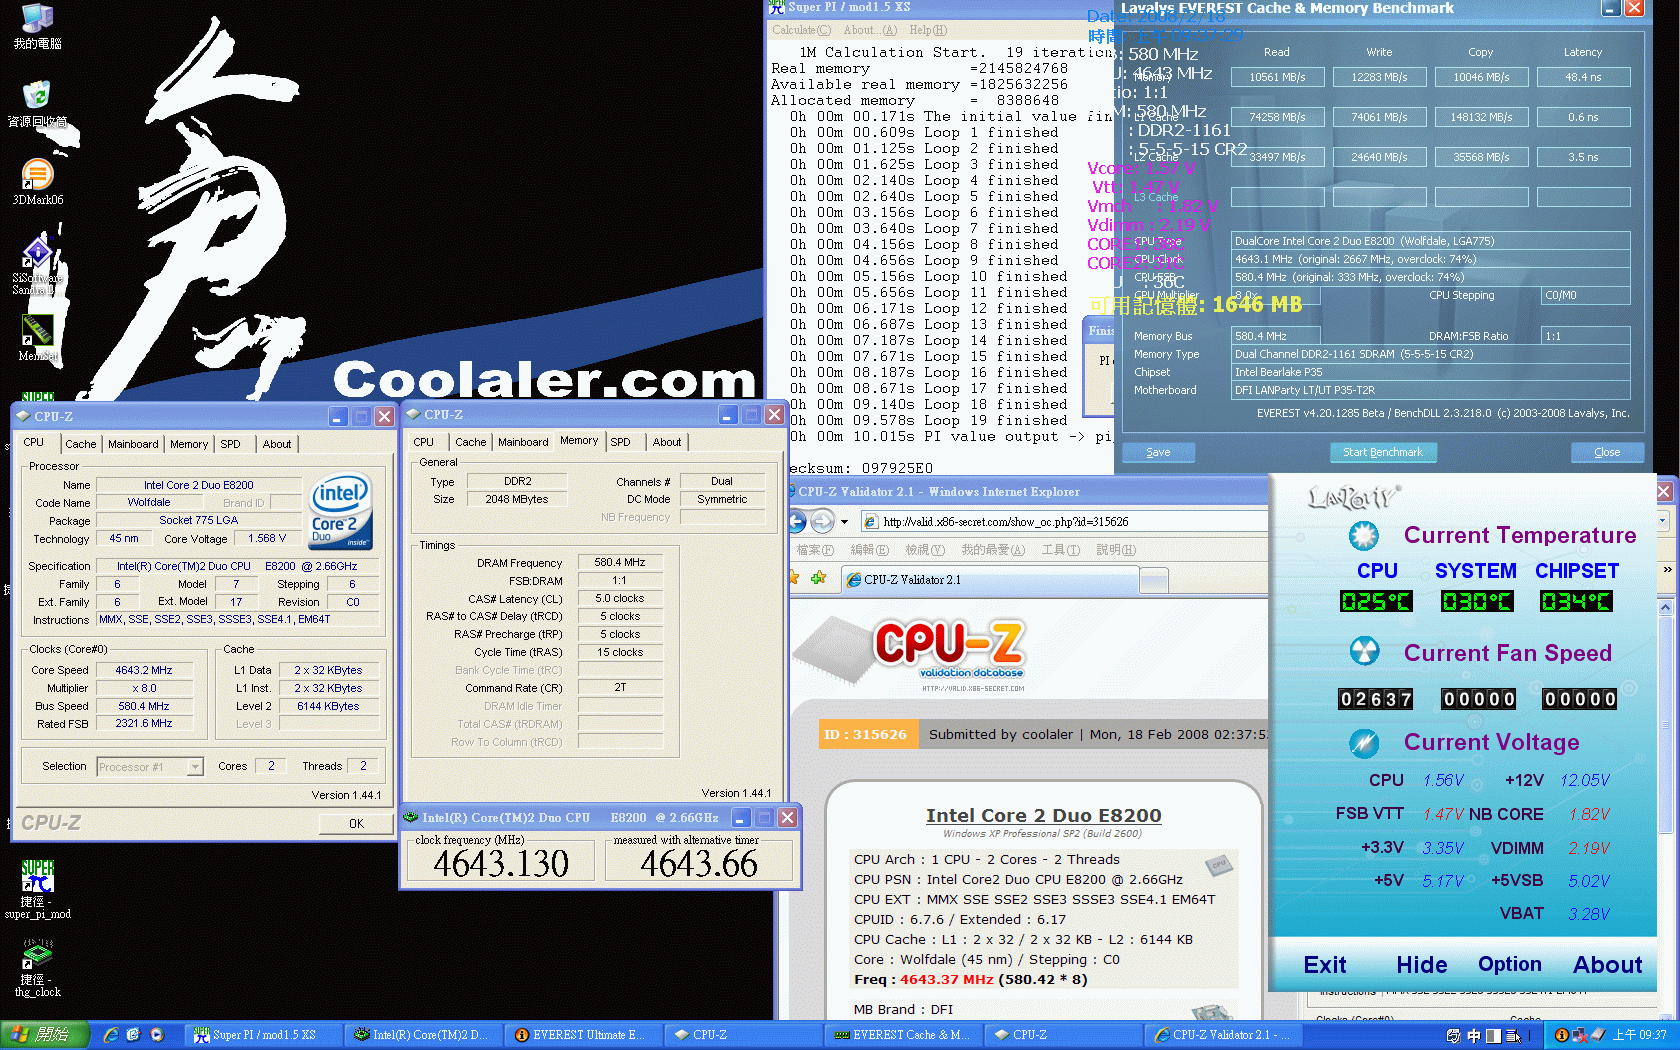The width and height of the screenshot is (1680, 1050).
Task: Click the CPU fan speed reading 02637
Action: click(x=1376, y=699)
